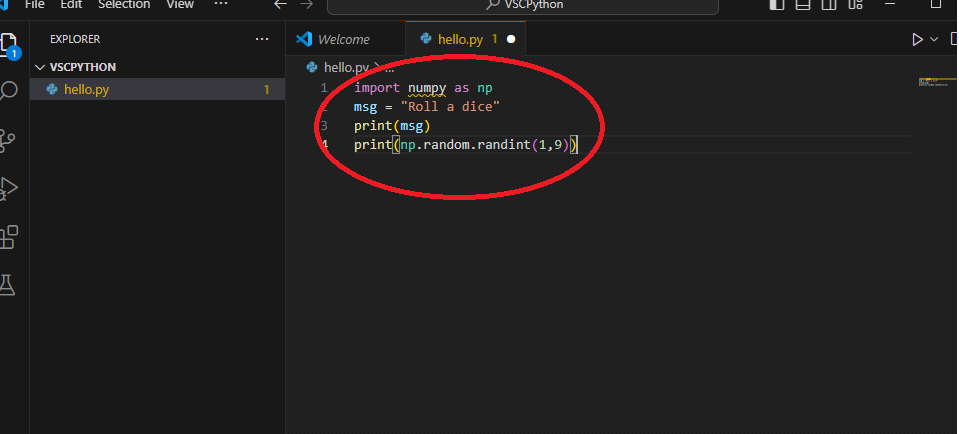This screenshot has width=959, height=434.
Task: Open the run button dropdown arrow
Action: [x=935, y=39]
